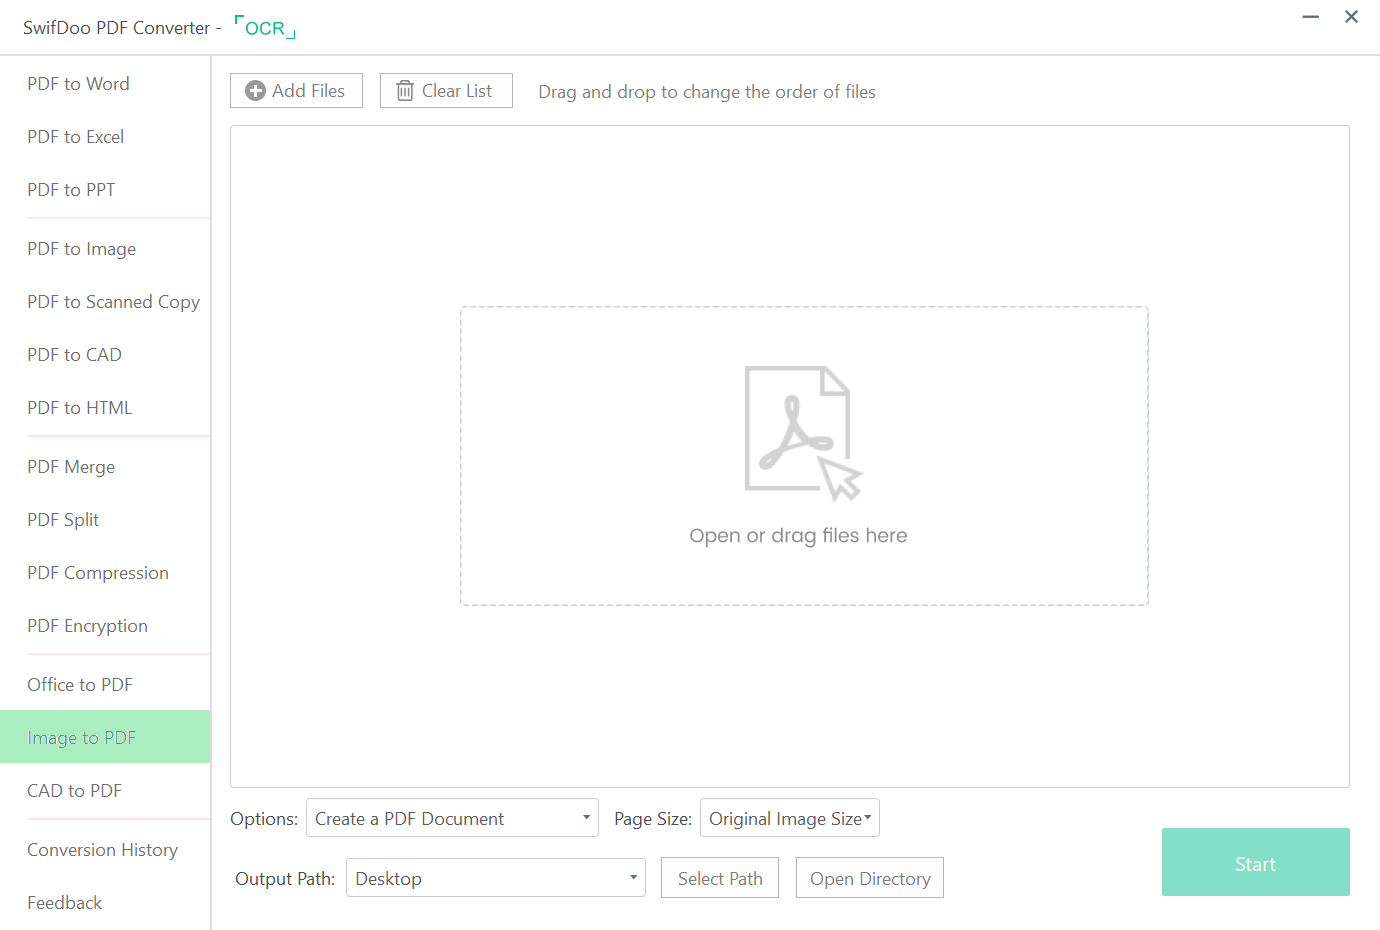Image resolution: width=1380 pixels, height=930 pixels.
Task: Start the conversion
Action: click(x=1256, y=862)
